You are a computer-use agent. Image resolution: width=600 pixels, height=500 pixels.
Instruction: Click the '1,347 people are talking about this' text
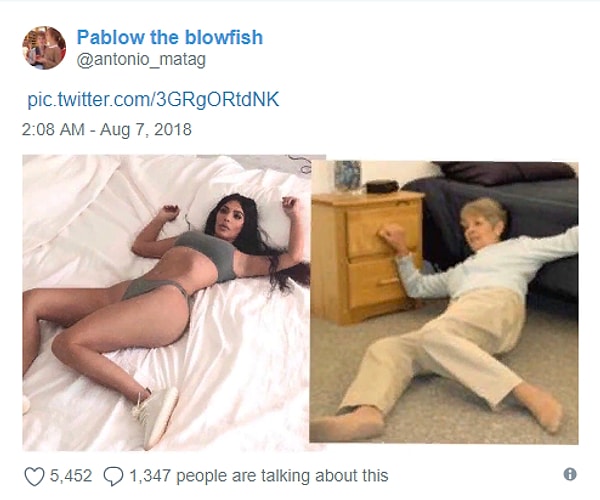[259, 476]
